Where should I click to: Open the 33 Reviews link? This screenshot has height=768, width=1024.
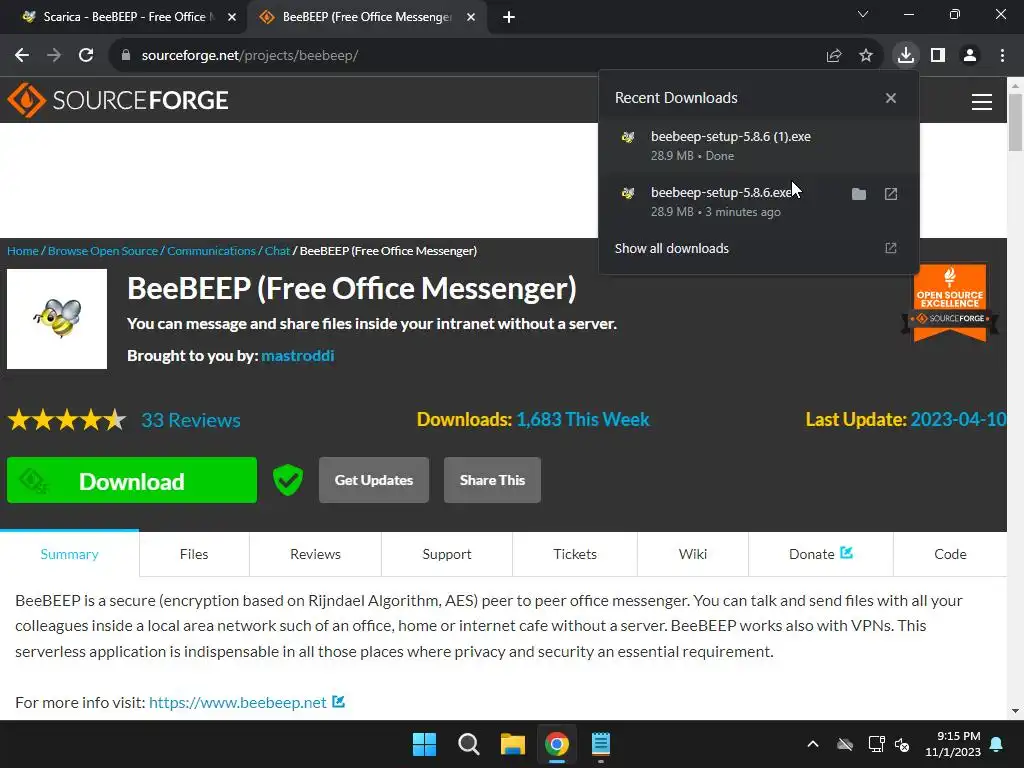191,420
